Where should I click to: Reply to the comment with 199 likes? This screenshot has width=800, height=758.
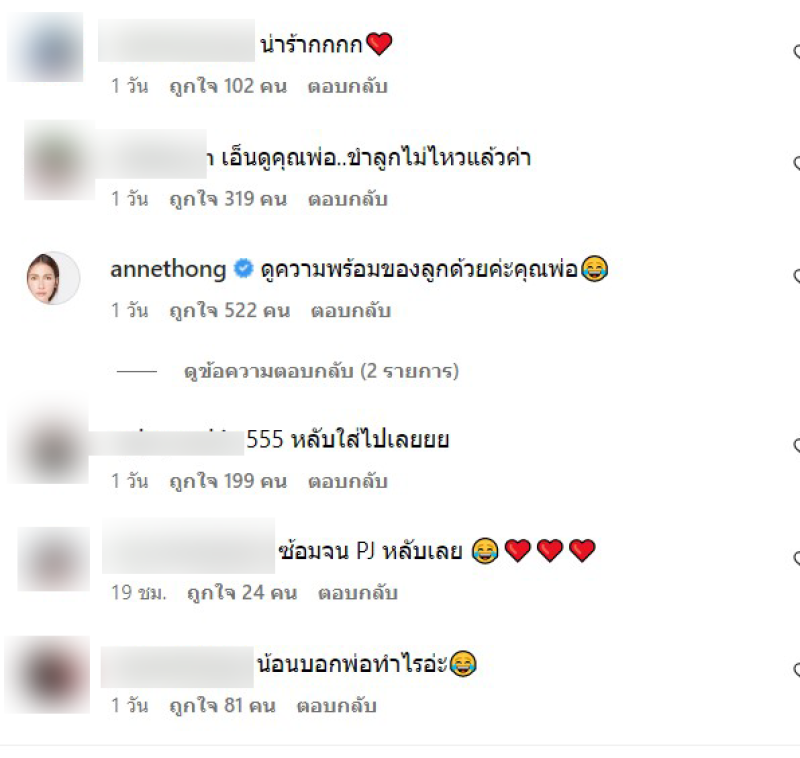tap(347, 481)
